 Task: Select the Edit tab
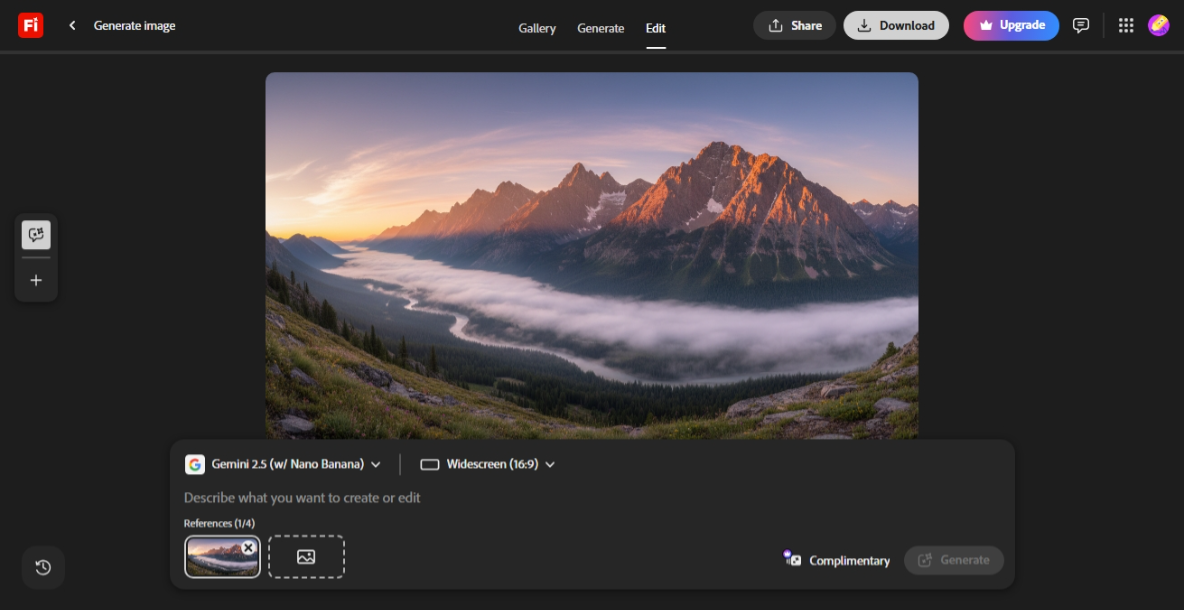[655, 28]
